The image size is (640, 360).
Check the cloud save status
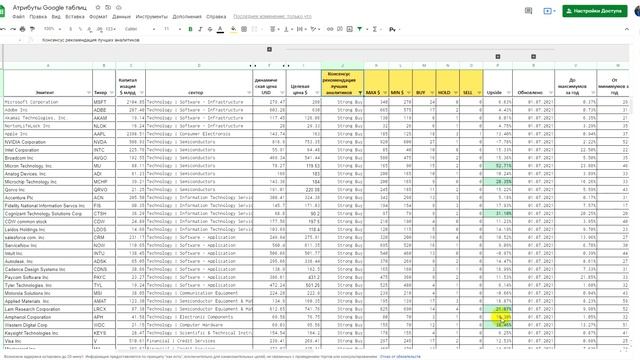119,7
